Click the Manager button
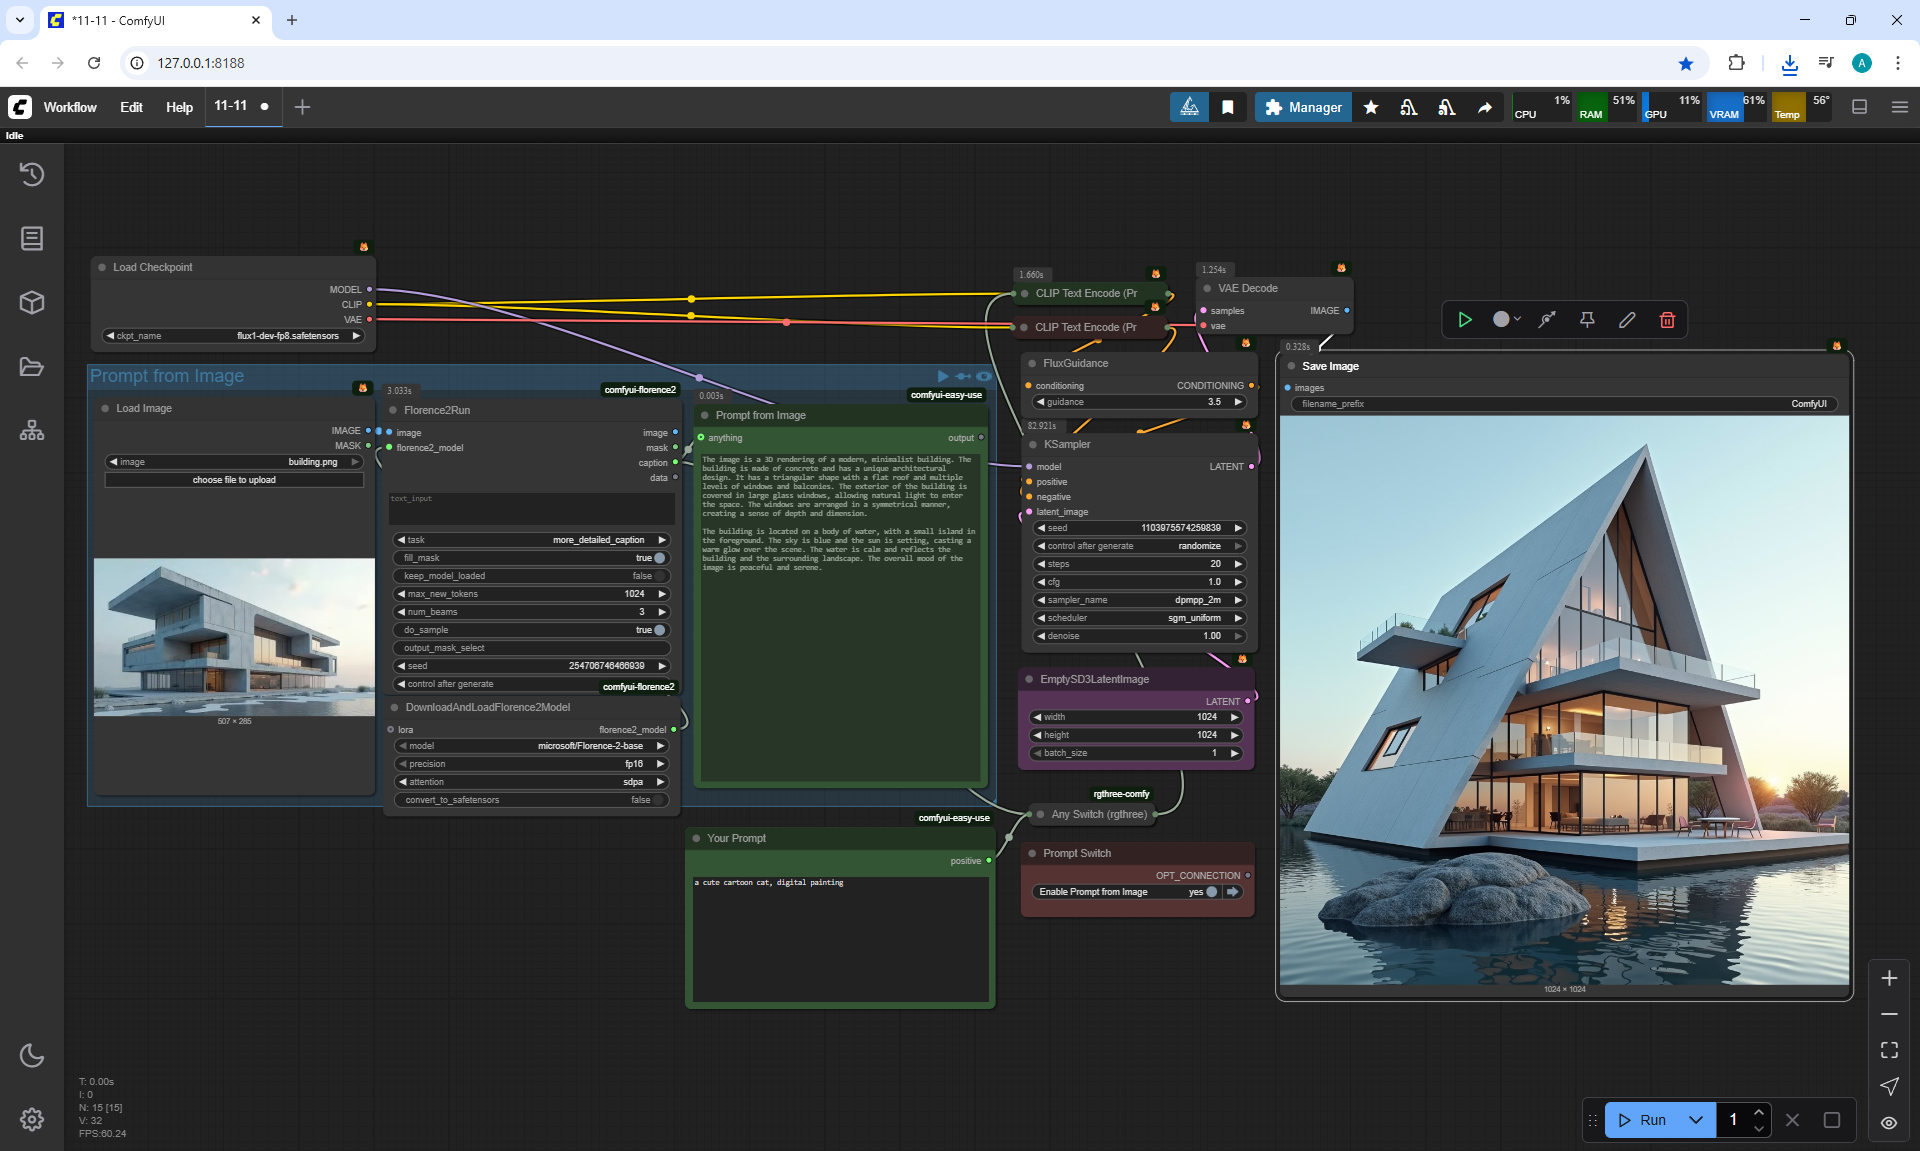 point(1303,107)
